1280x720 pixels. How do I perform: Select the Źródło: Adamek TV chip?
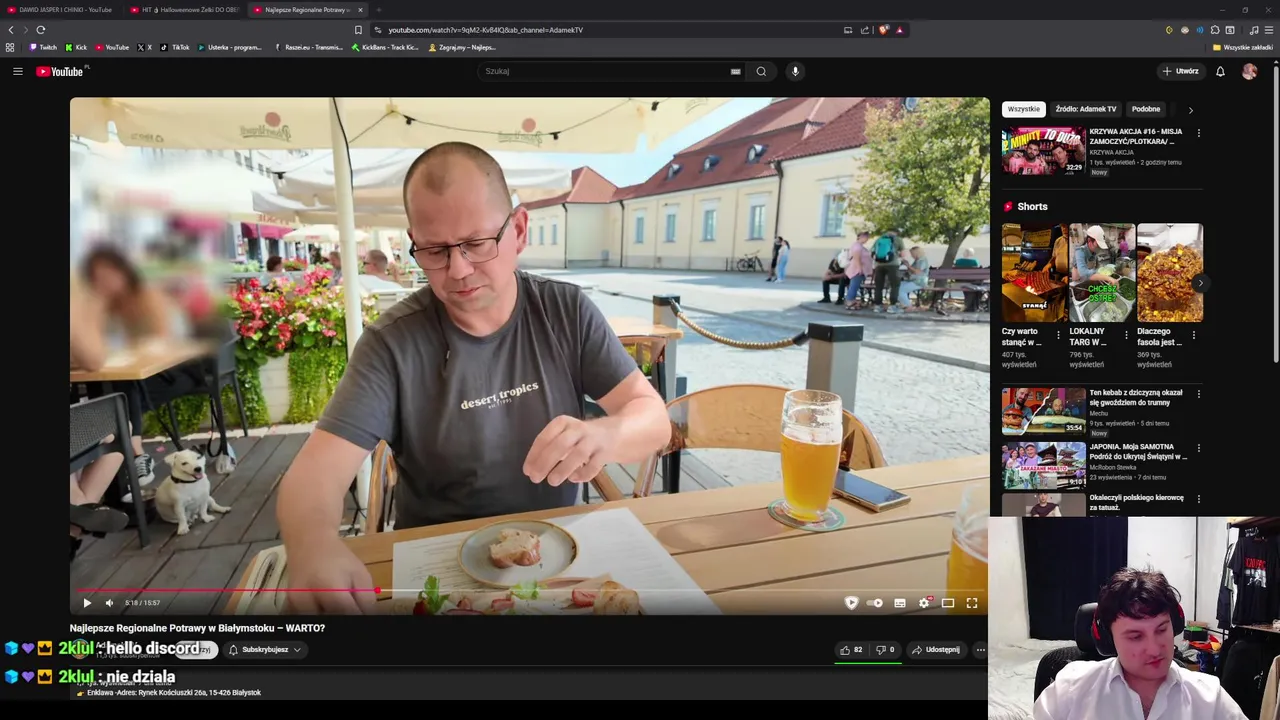[x=1085, y=109]
